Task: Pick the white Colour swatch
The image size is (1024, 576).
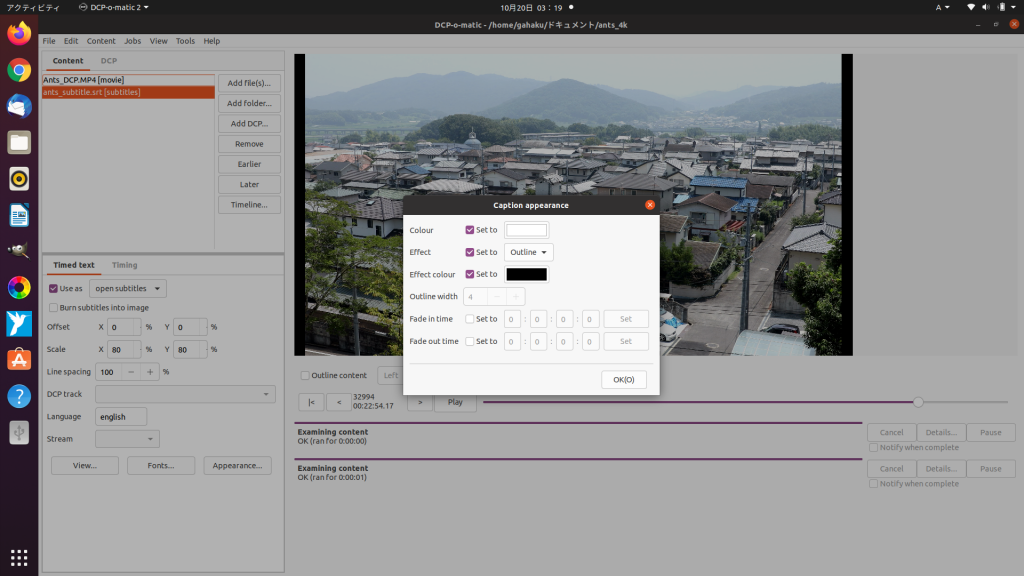Action: click(526, 230)
